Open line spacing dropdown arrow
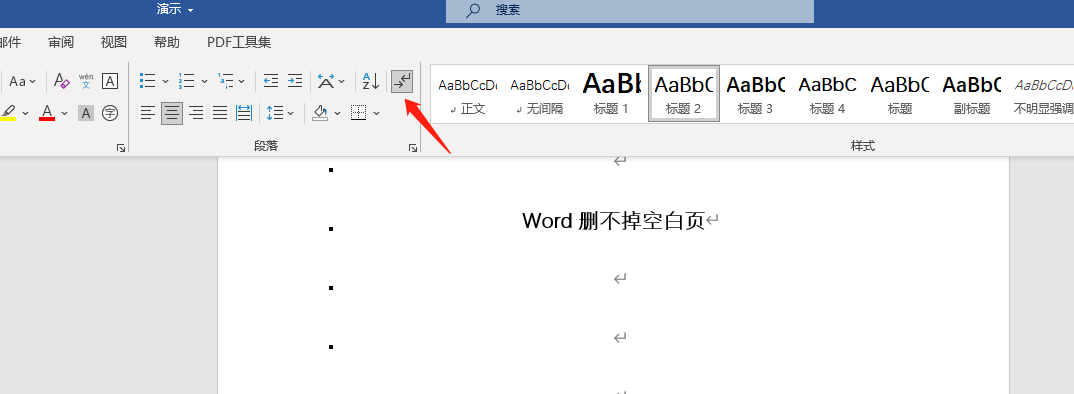This screenshot has height=394, width=1074. pyautogui.click(x=291, y=113)
